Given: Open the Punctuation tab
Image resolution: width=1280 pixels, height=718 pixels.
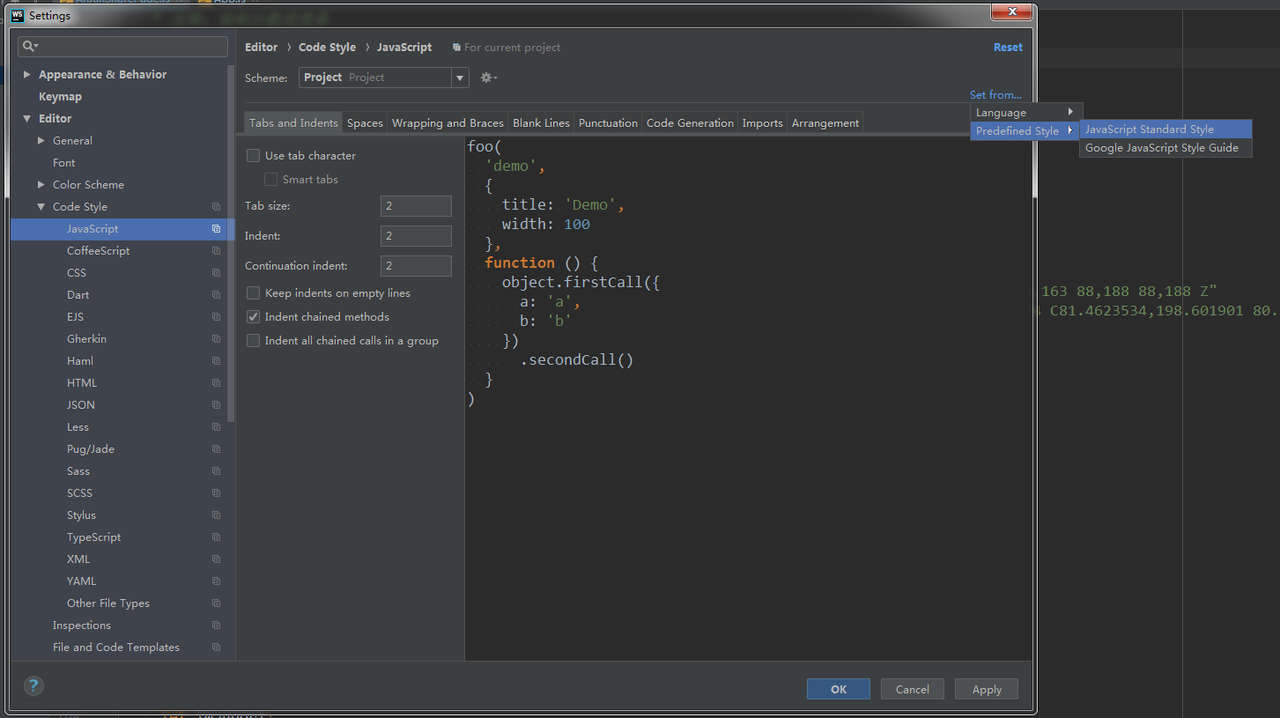Looking at the screenshot, I should pos(608,123).
